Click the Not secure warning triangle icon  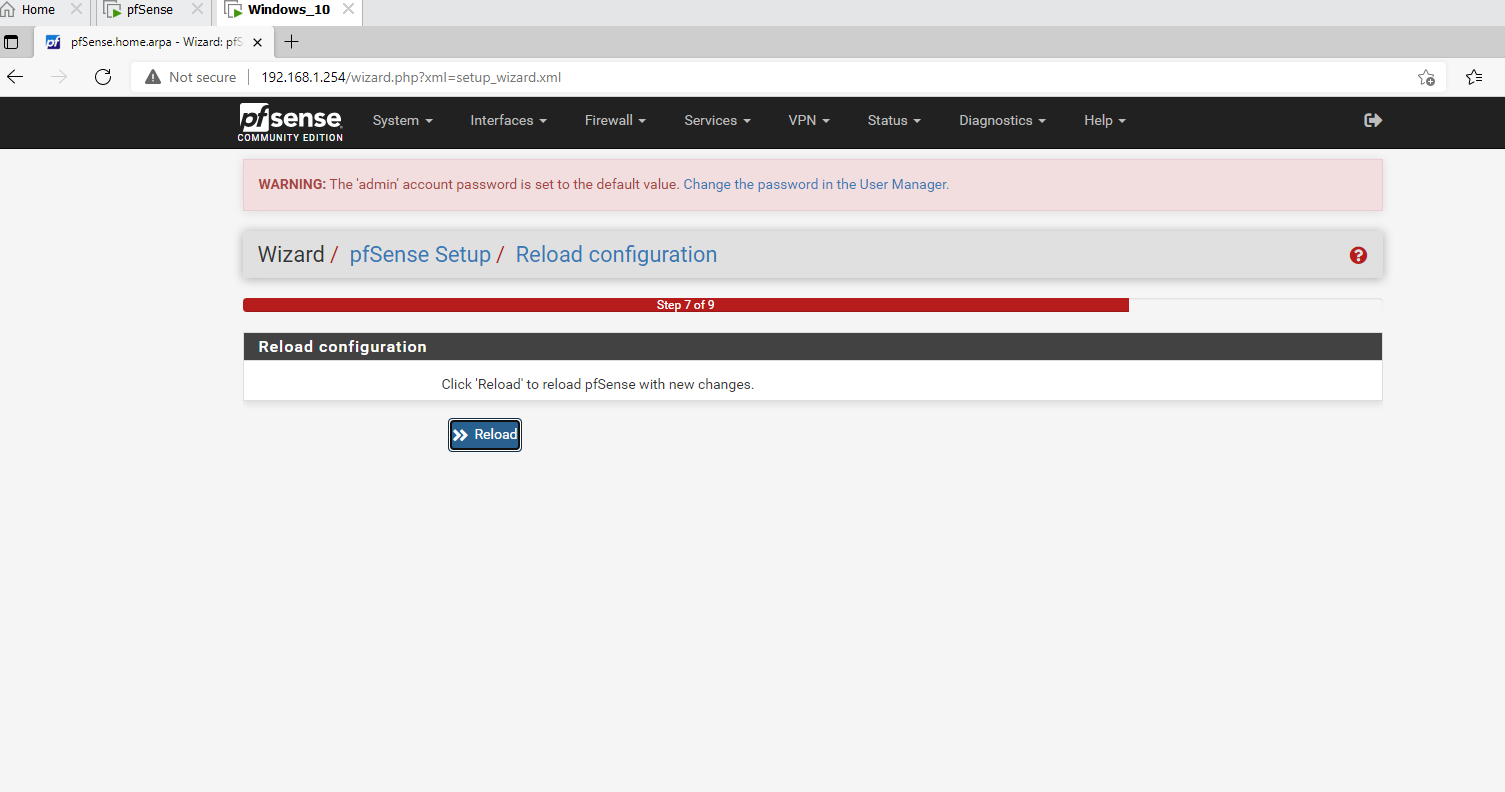pyautogui.click(x=153, y=77)
